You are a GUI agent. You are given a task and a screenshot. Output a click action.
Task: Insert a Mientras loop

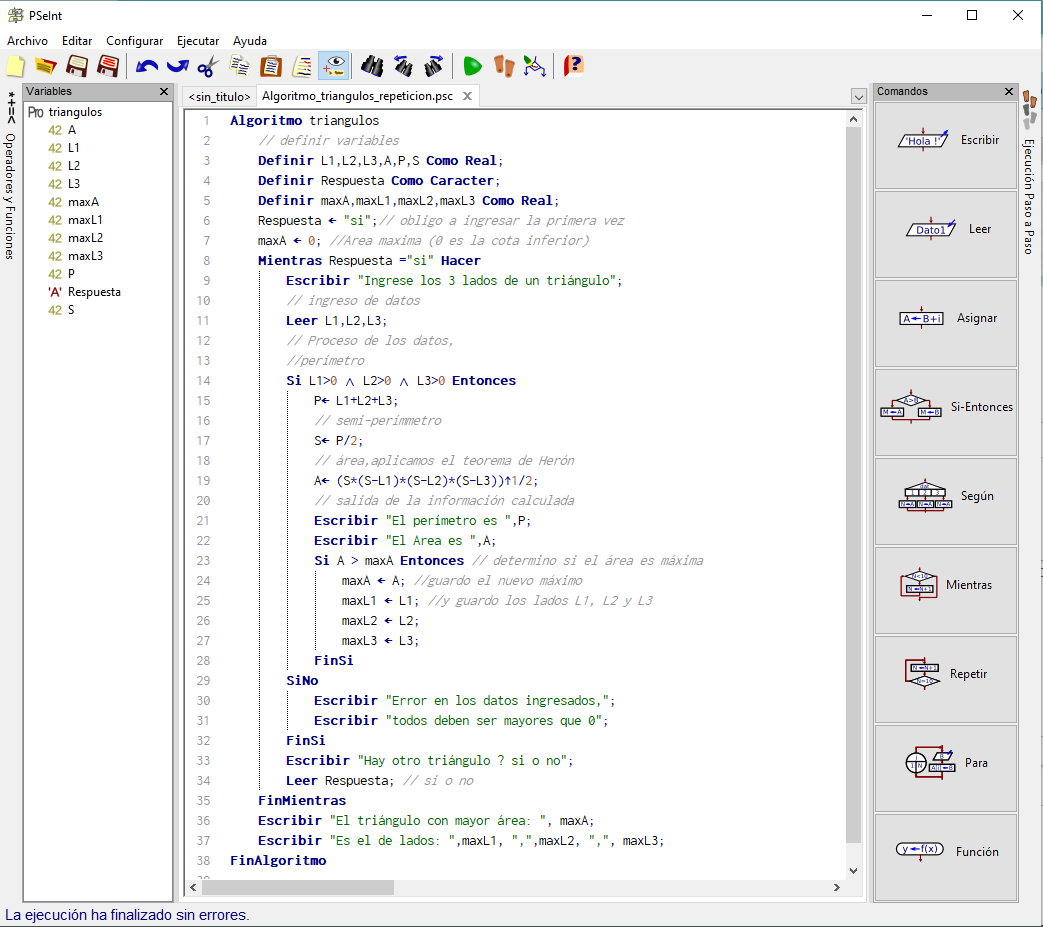946,591
